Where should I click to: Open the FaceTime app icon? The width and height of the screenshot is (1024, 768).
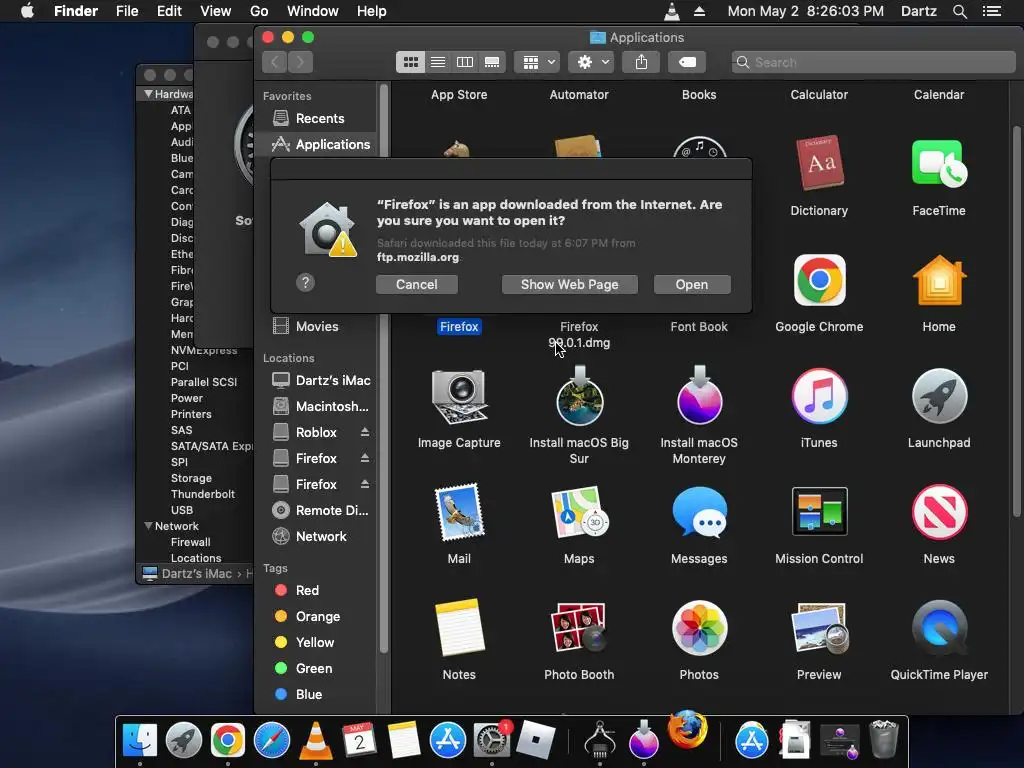pos(939,163)
